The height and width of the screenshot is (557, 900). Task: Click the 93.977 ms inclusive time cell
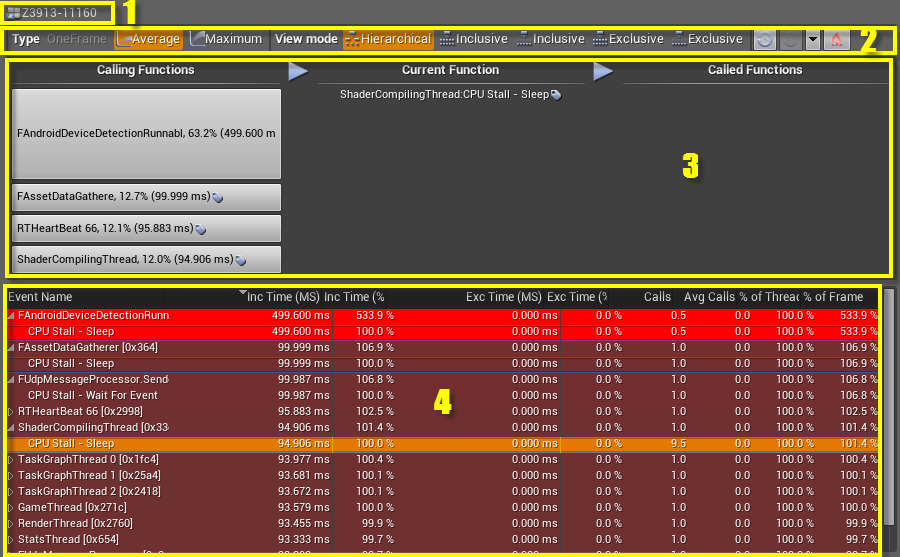pyautogui.click(x=304, y=459)
